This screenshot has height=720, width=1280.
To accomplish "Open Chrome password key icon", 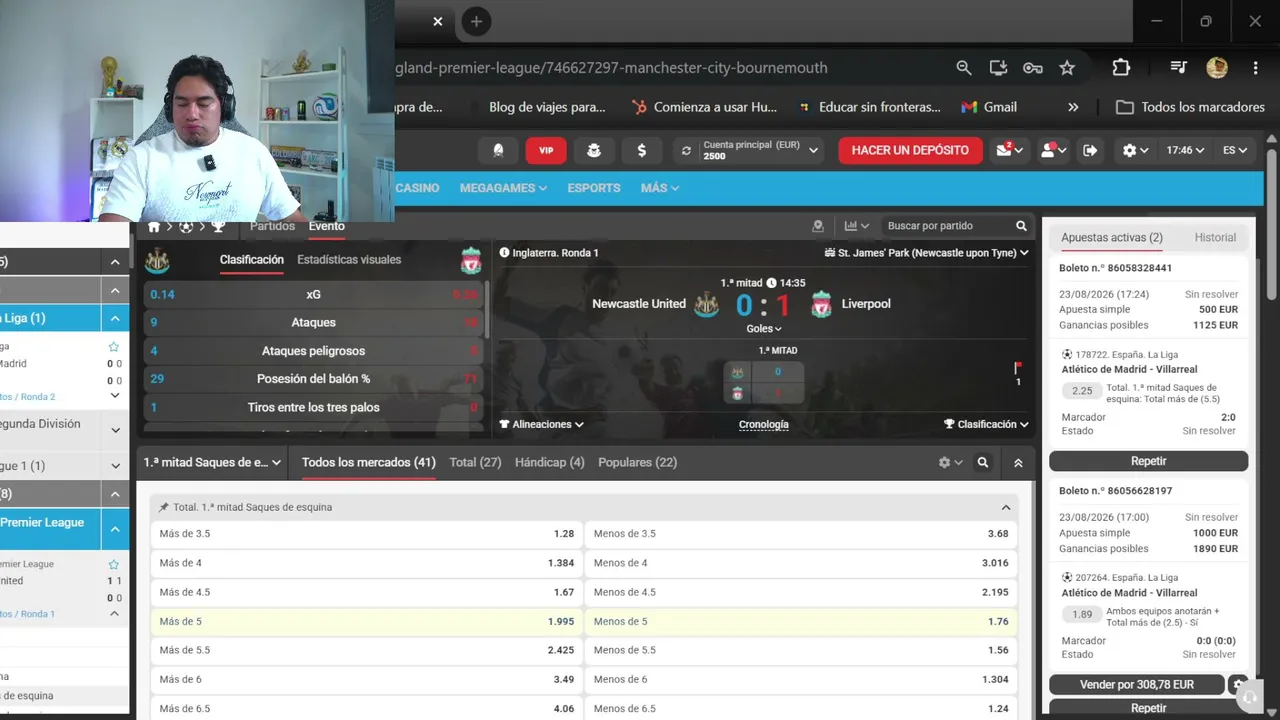I will point(1032,68).
